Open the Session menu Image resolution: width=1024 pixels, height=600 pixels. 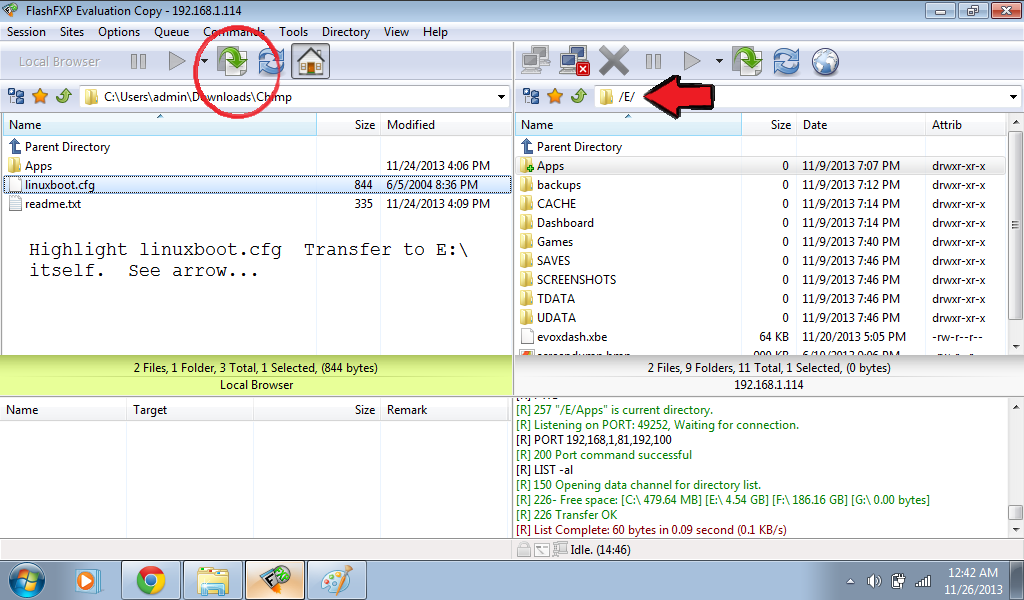(26, 32)
